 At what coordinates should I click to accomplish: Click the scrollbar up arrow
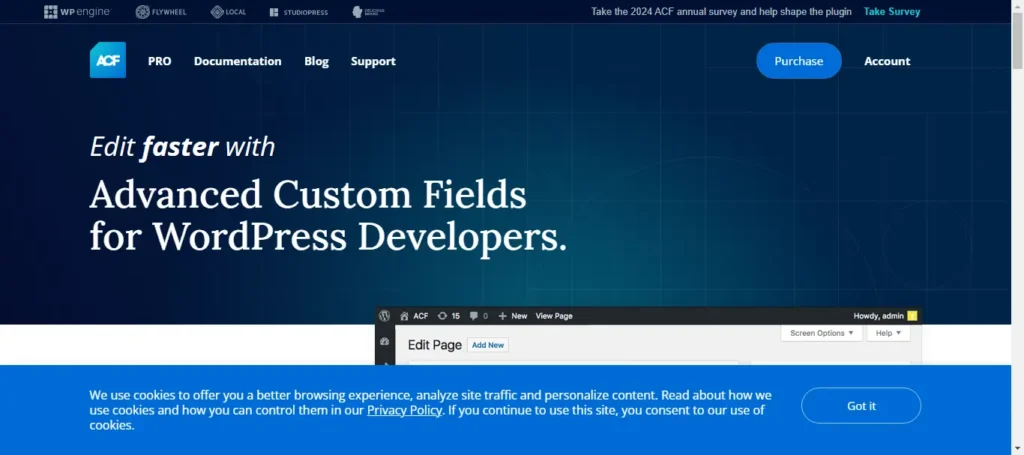click(1017, 5)
